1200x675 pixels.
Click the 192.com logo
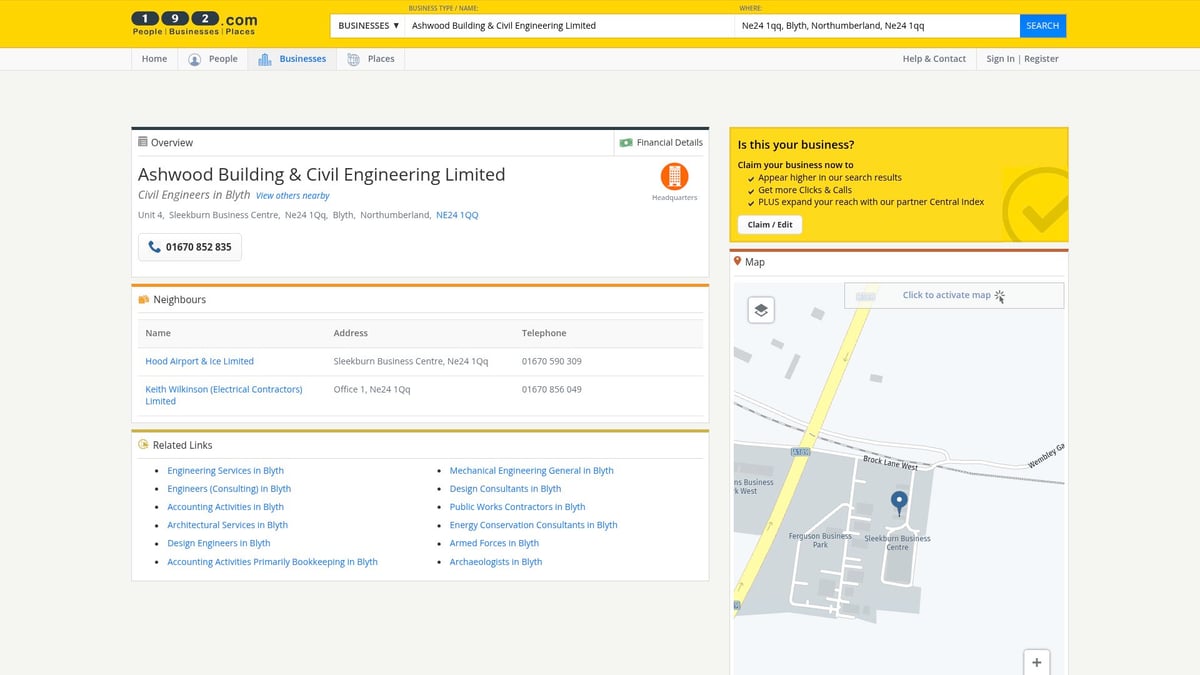point(194,23)
